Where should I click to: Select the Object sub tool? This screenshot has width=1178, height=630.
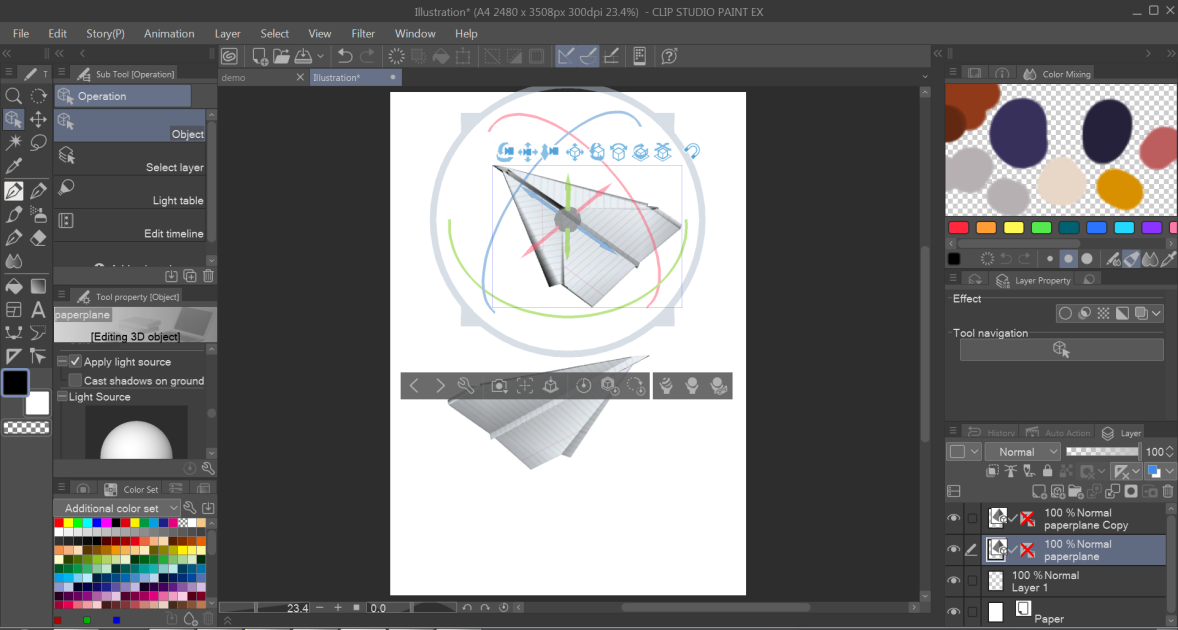pos(130,125)
